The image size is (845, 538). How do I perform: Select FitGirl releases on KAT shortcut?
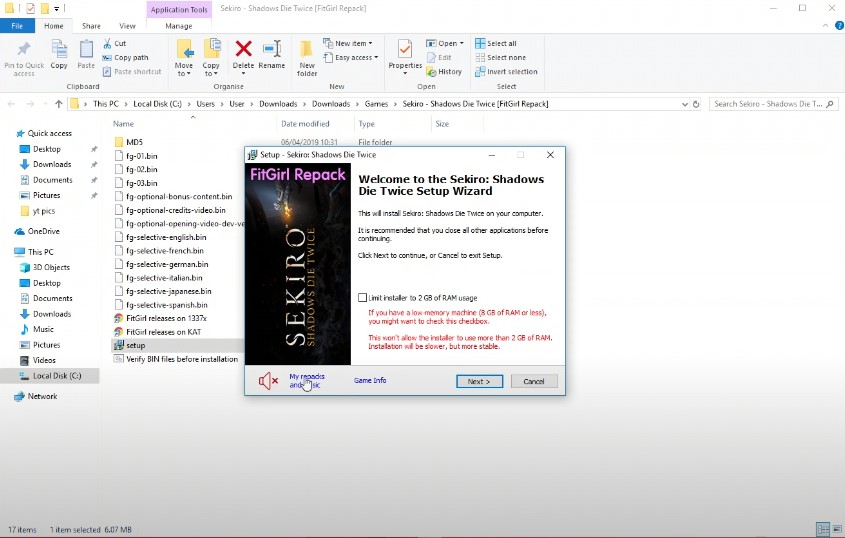[x=163, y=332]
